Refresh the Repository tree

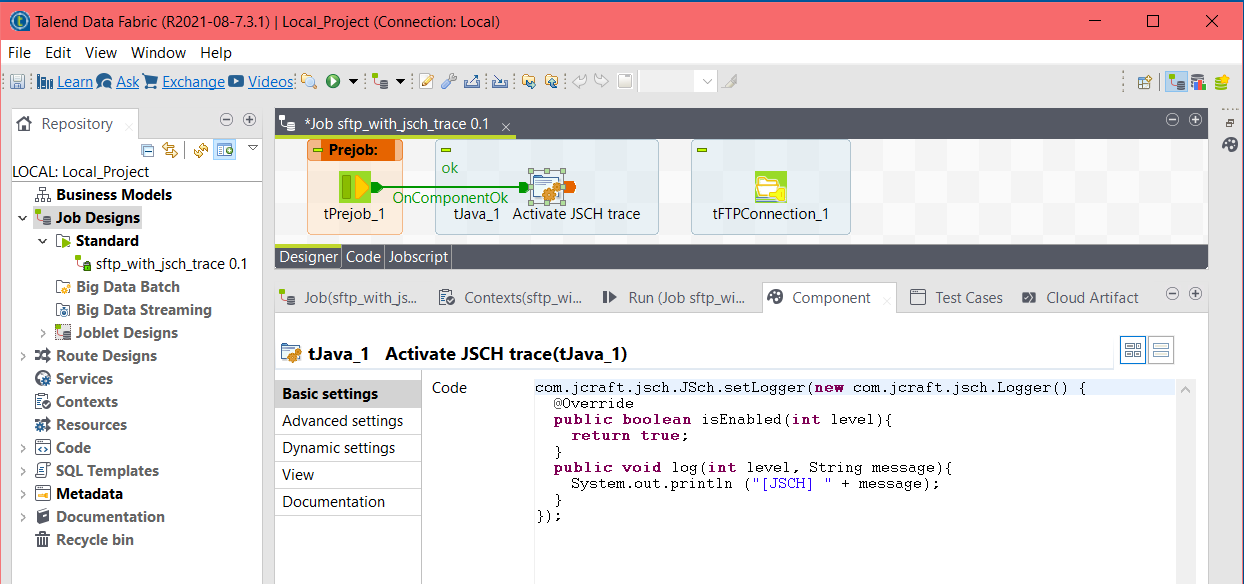point(201,150)
